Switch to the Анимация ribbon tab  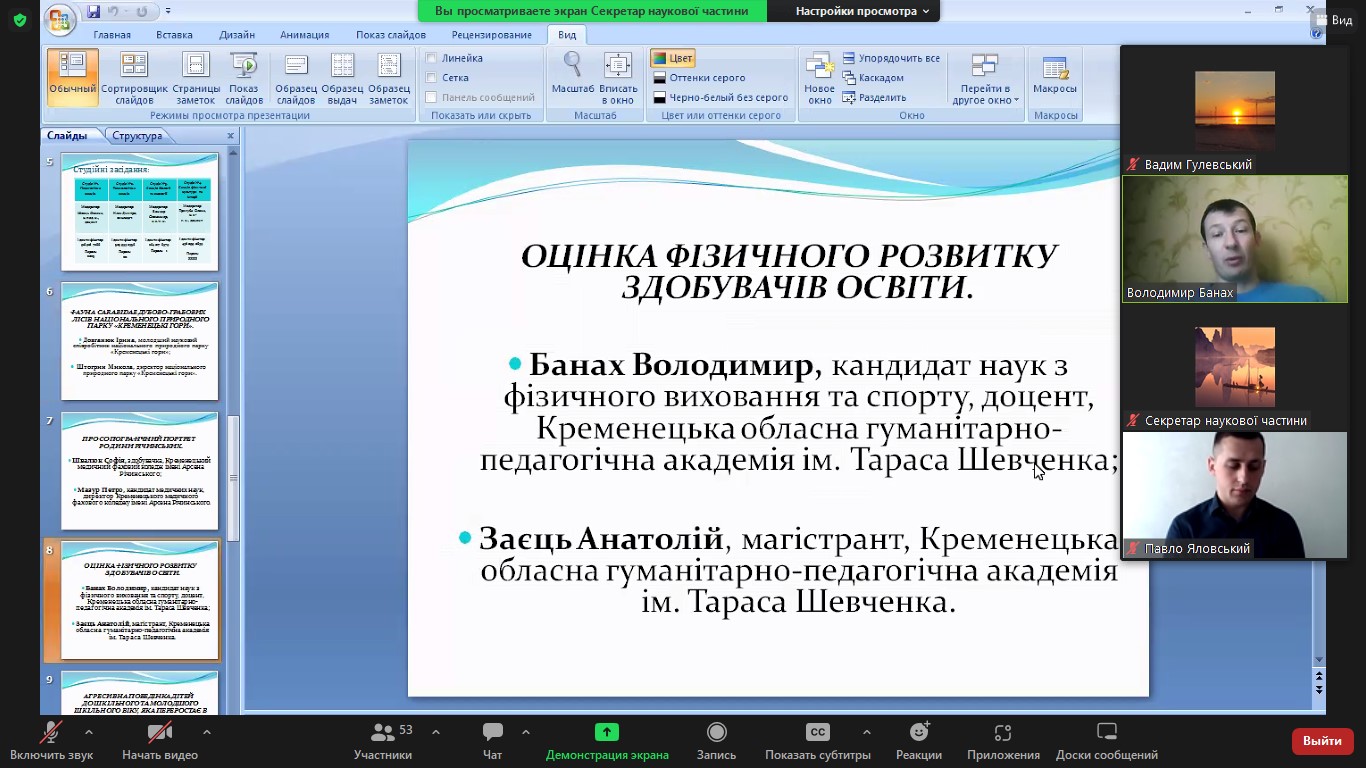pyautogui.click(x=304, y=35)
